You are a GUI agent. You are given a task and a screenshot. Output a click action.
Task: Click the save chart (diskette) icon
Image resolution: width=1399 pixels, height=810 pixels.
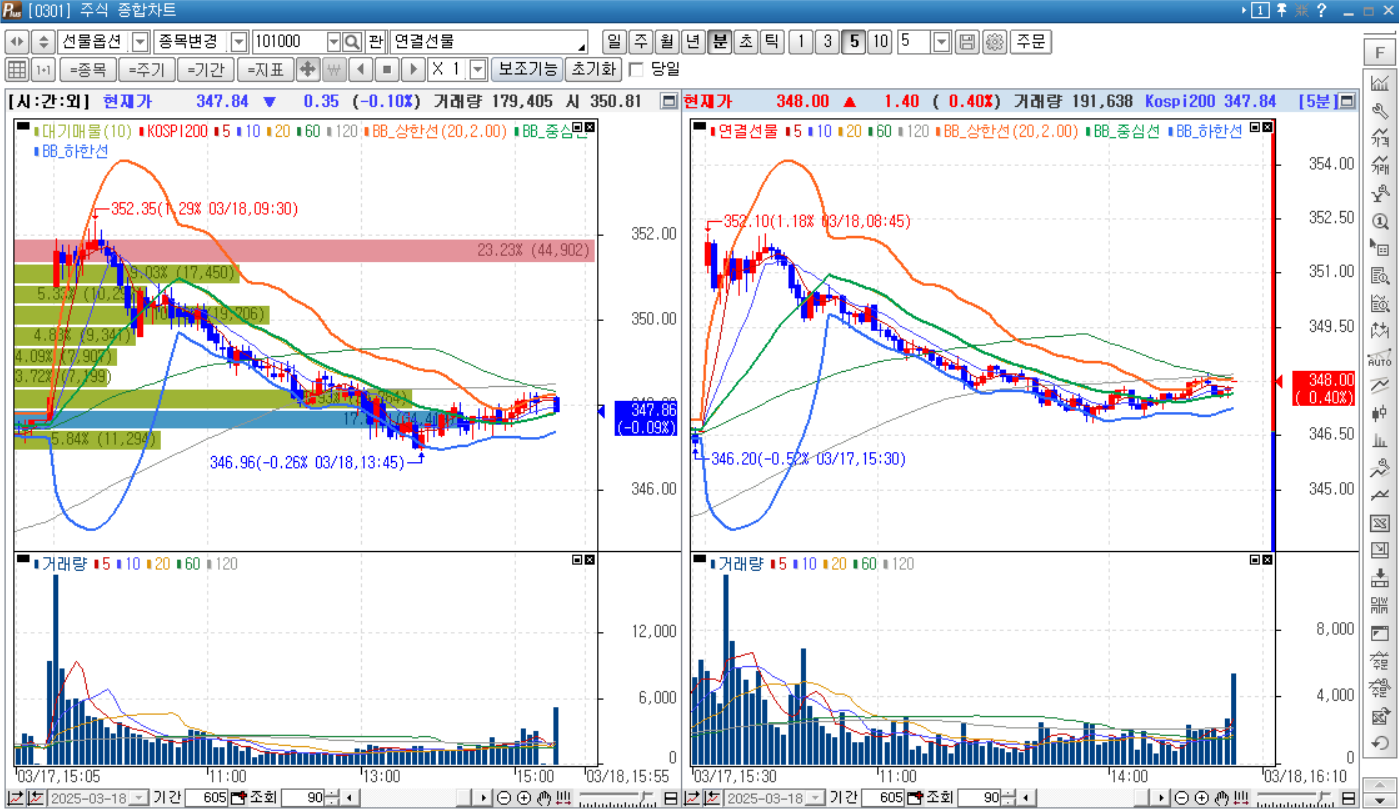click(x=968, y=41)
